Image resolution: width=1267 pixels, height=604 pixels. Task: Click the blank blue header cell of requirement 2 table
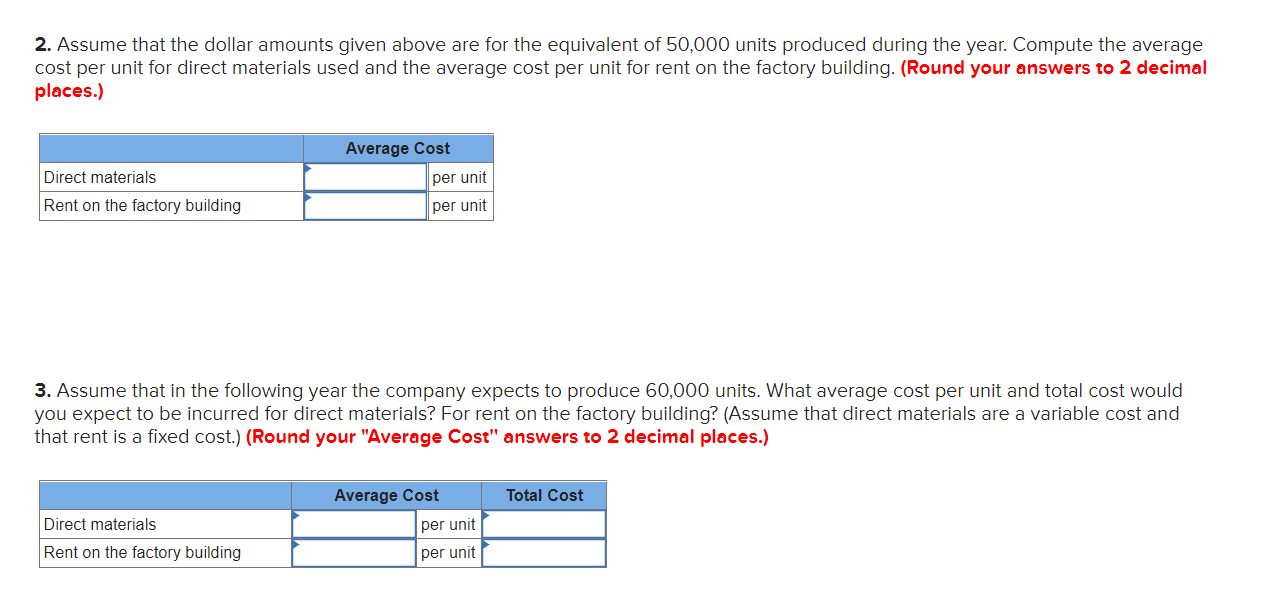pyautogui.click(x=170, y=148)
